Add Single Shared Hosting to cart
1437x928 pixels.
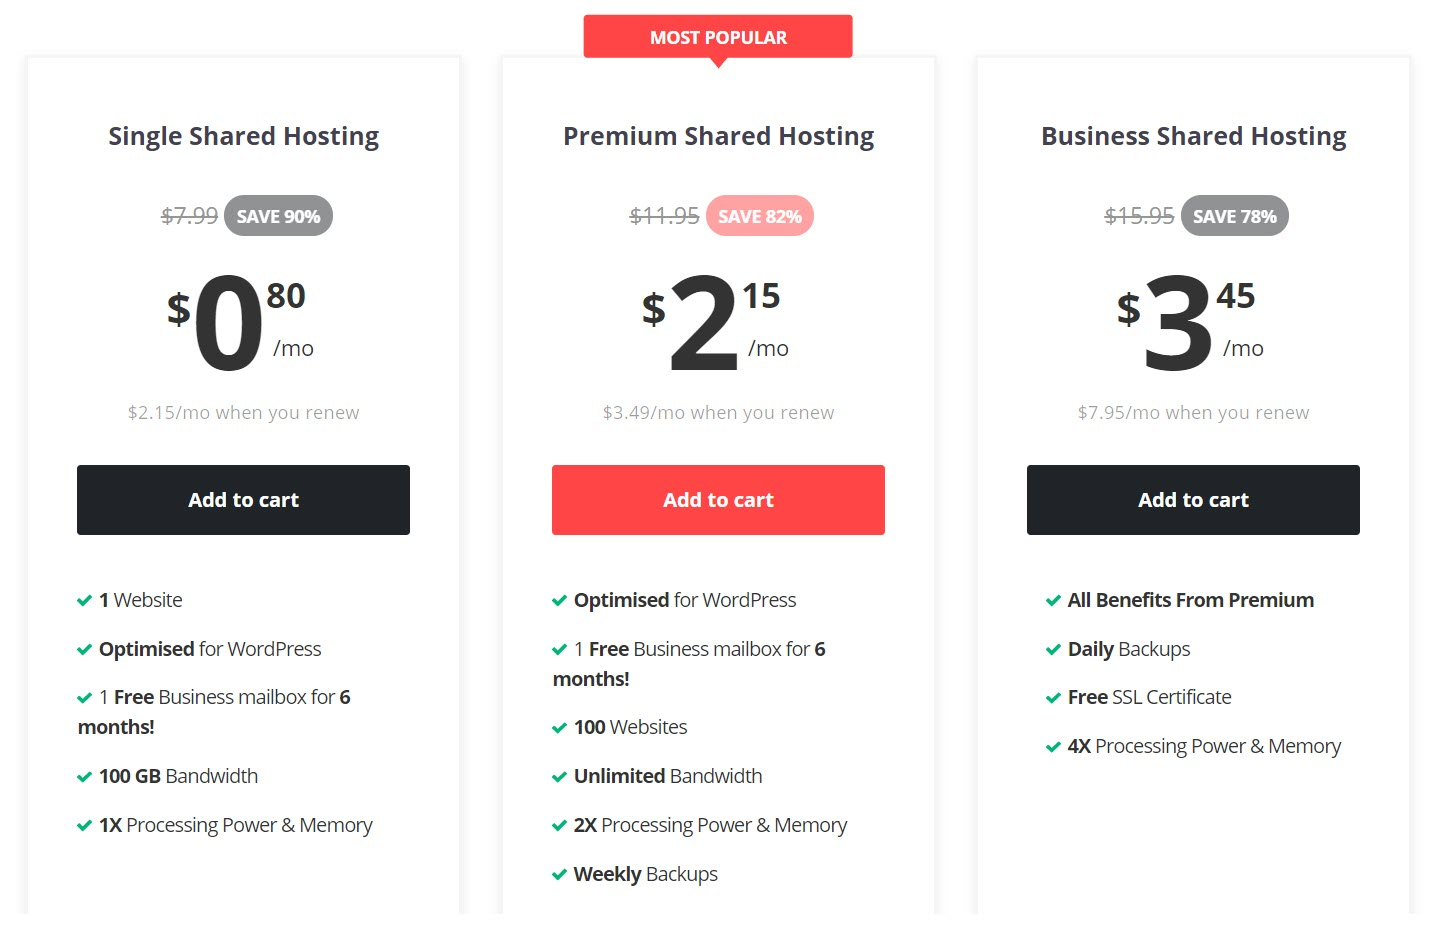(x=243, y=500)
